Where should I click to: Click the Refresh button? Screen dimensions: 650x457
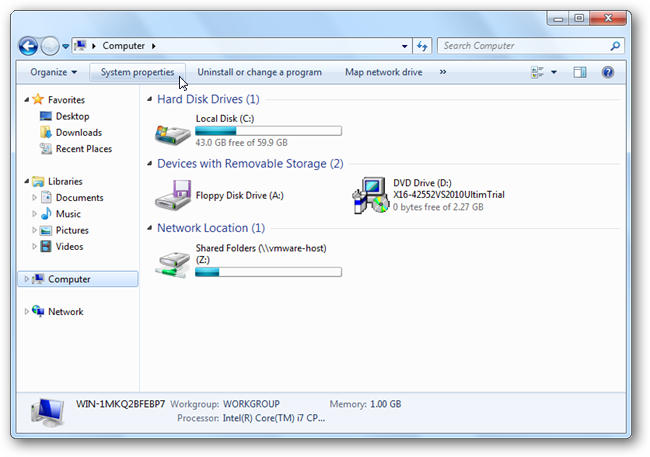(x=422, y=46)
